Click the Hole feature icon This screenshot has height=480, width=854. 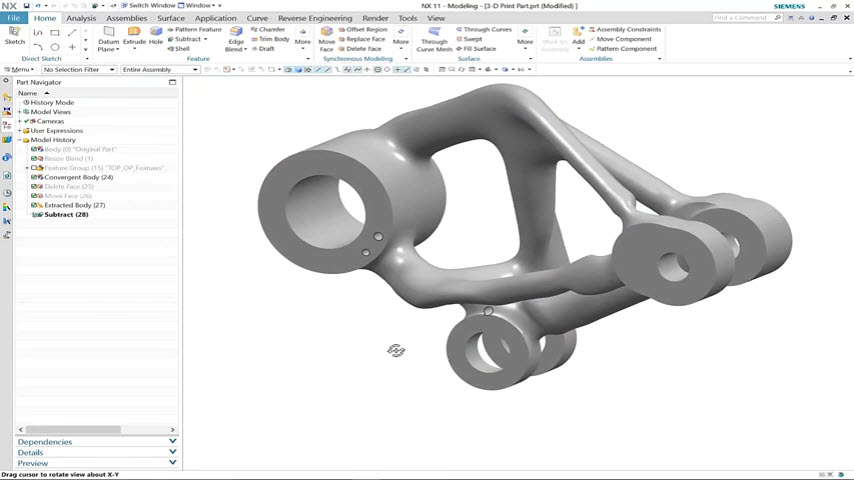click(156, 33)
